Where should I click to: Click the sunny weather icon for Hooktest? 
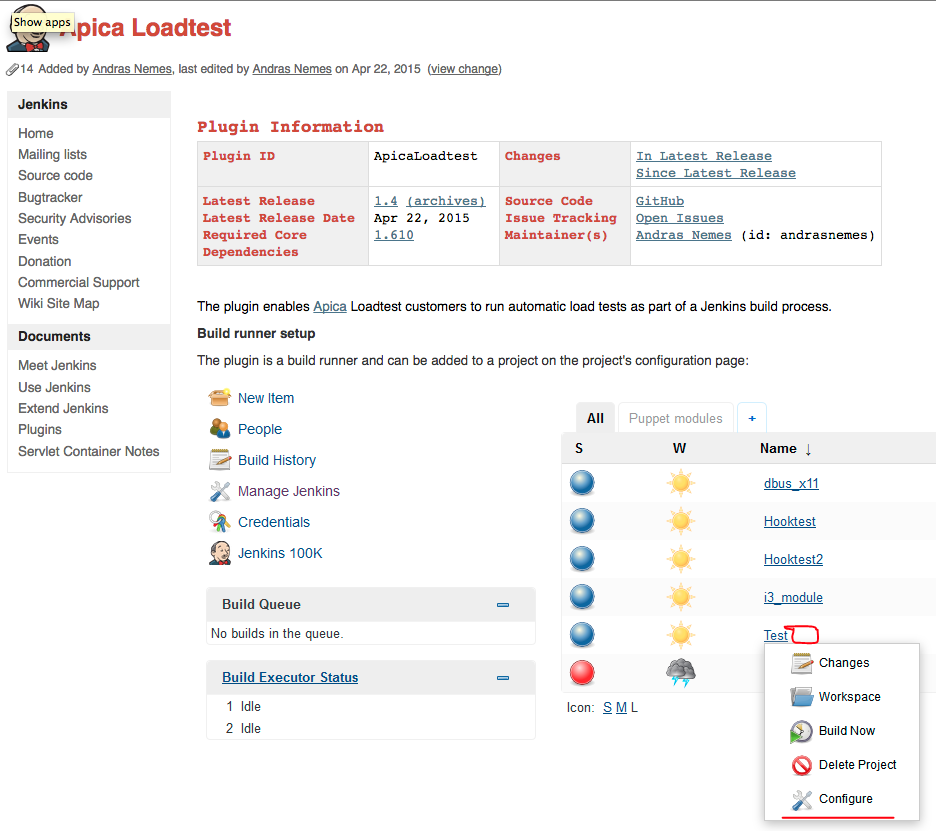pyautogui.click(x=681, y=521)
